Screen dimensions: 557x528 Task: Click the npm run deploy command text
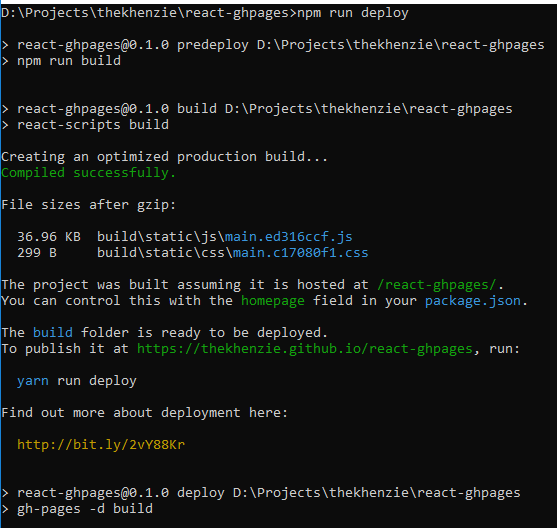353,13
